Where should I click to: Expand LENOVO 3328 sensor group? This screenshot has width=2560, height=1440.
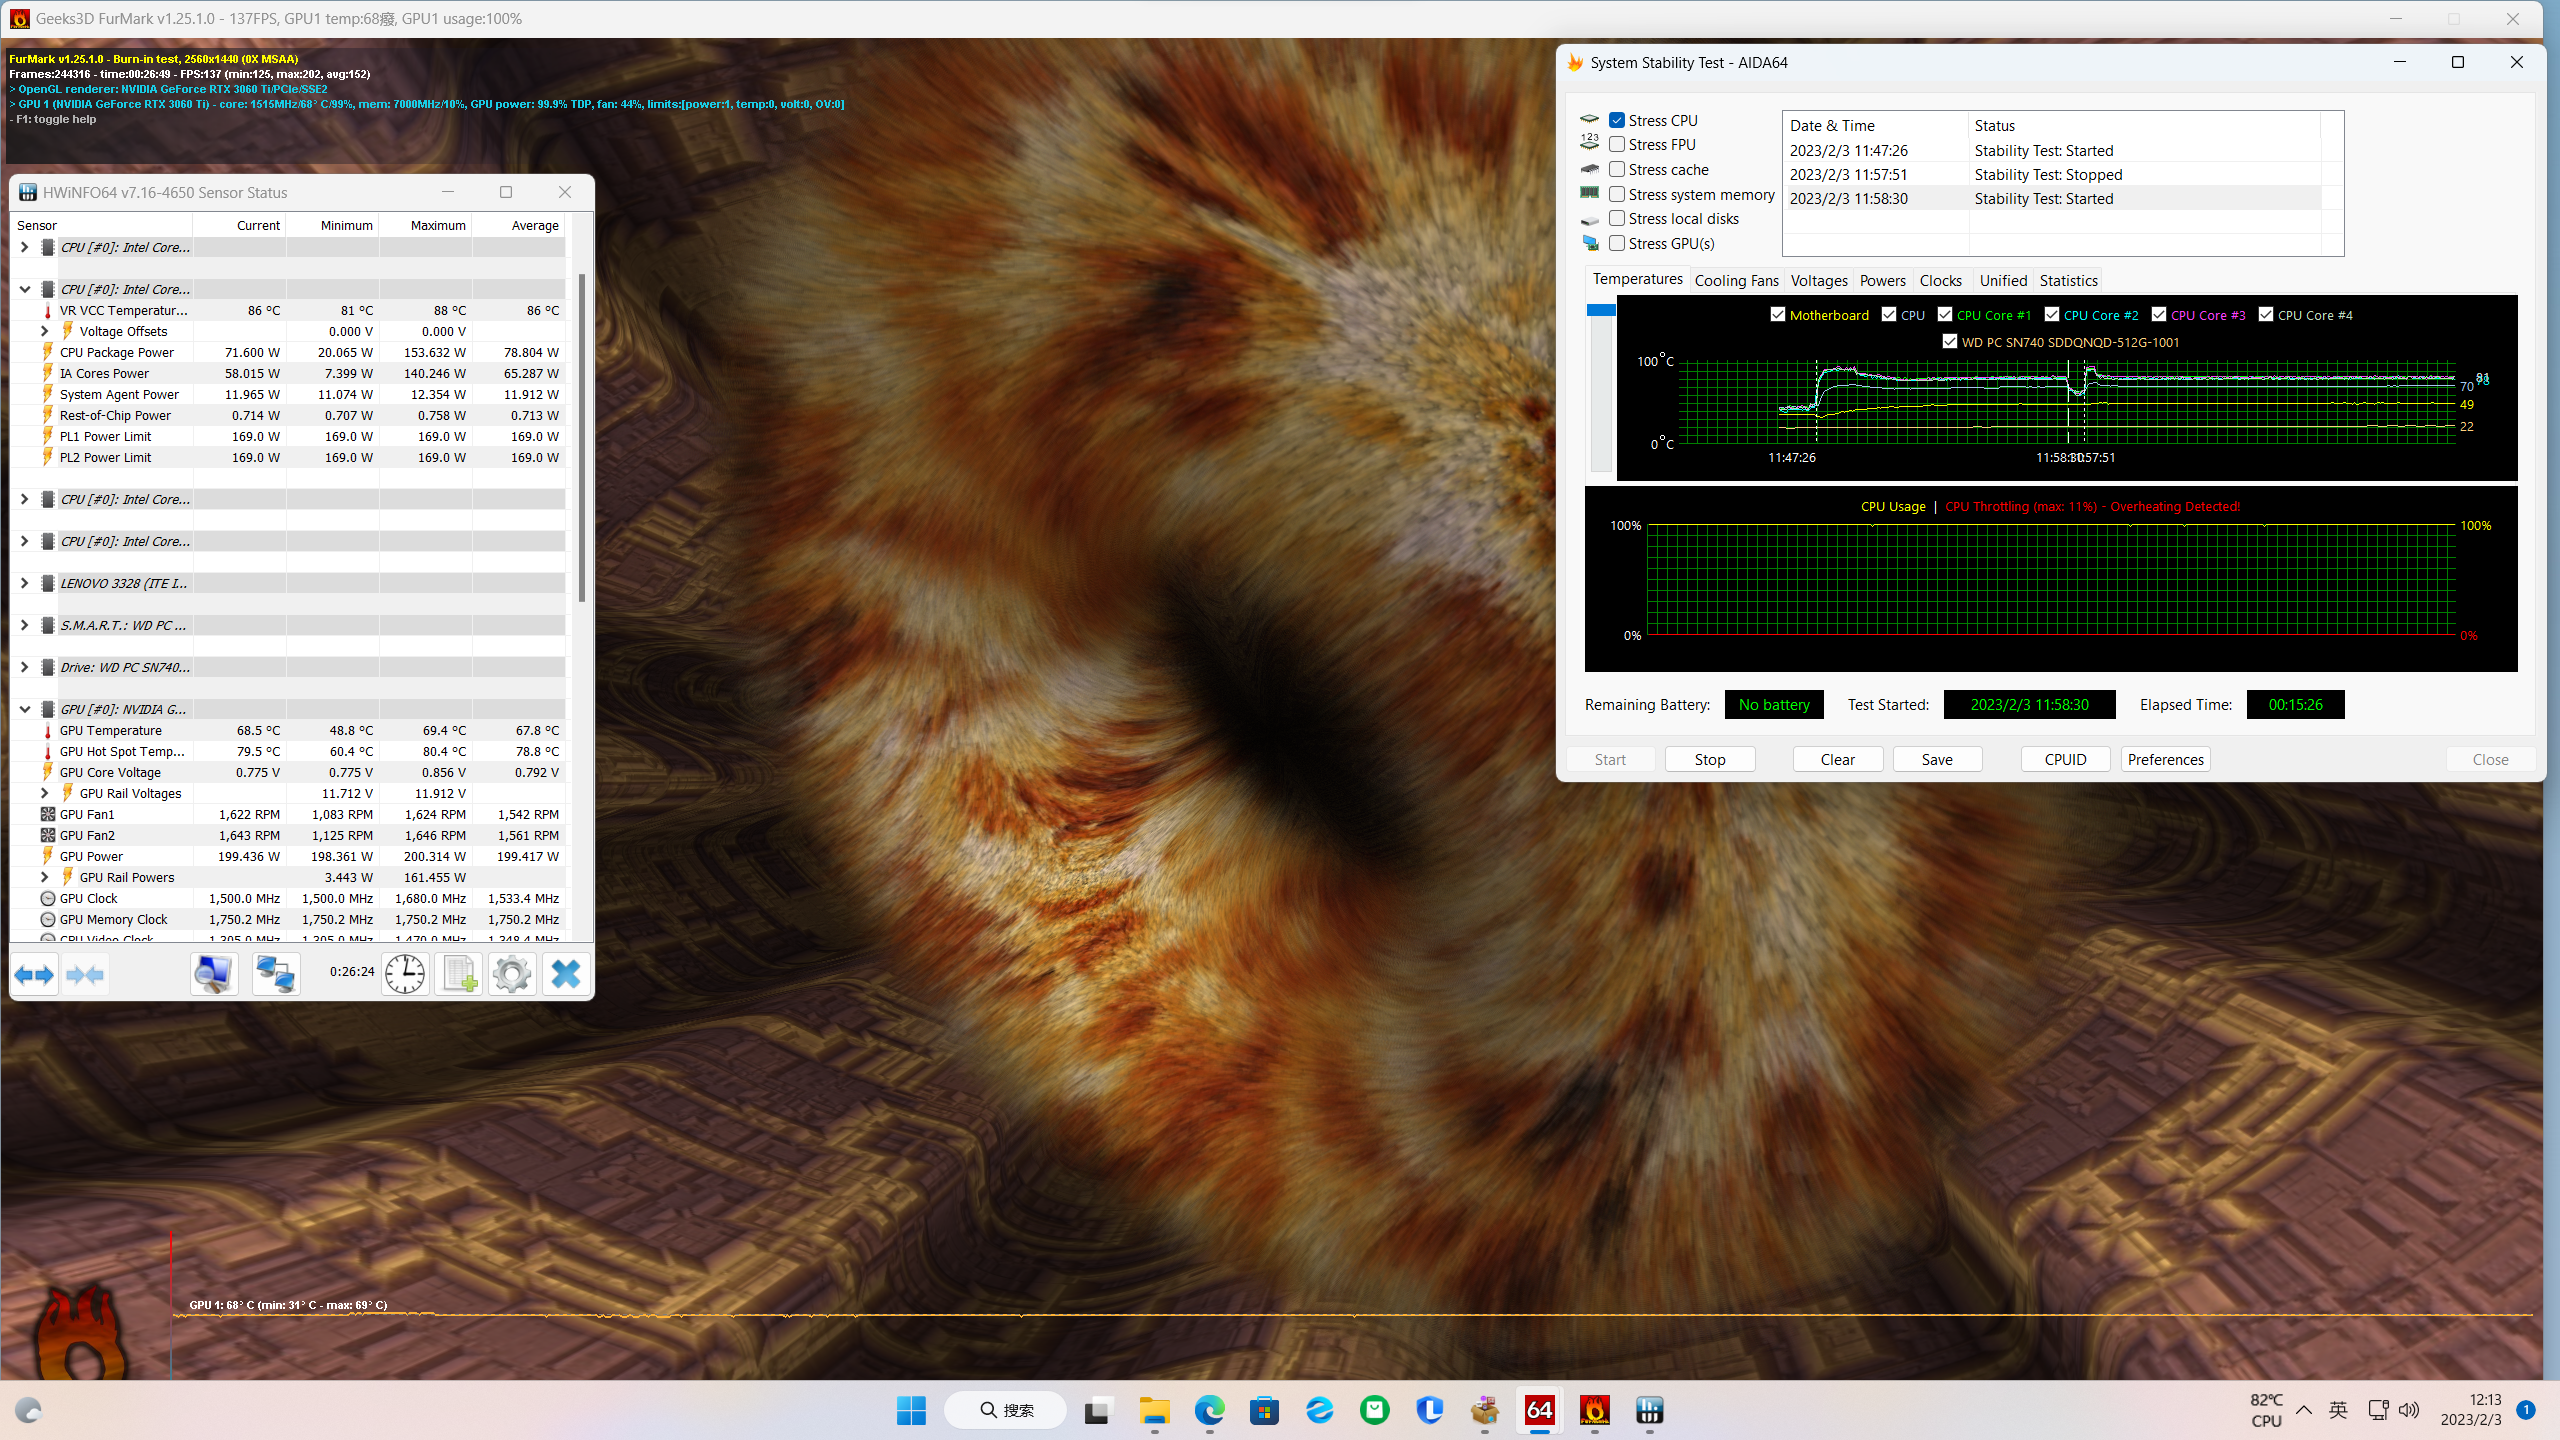coord(25,583)
